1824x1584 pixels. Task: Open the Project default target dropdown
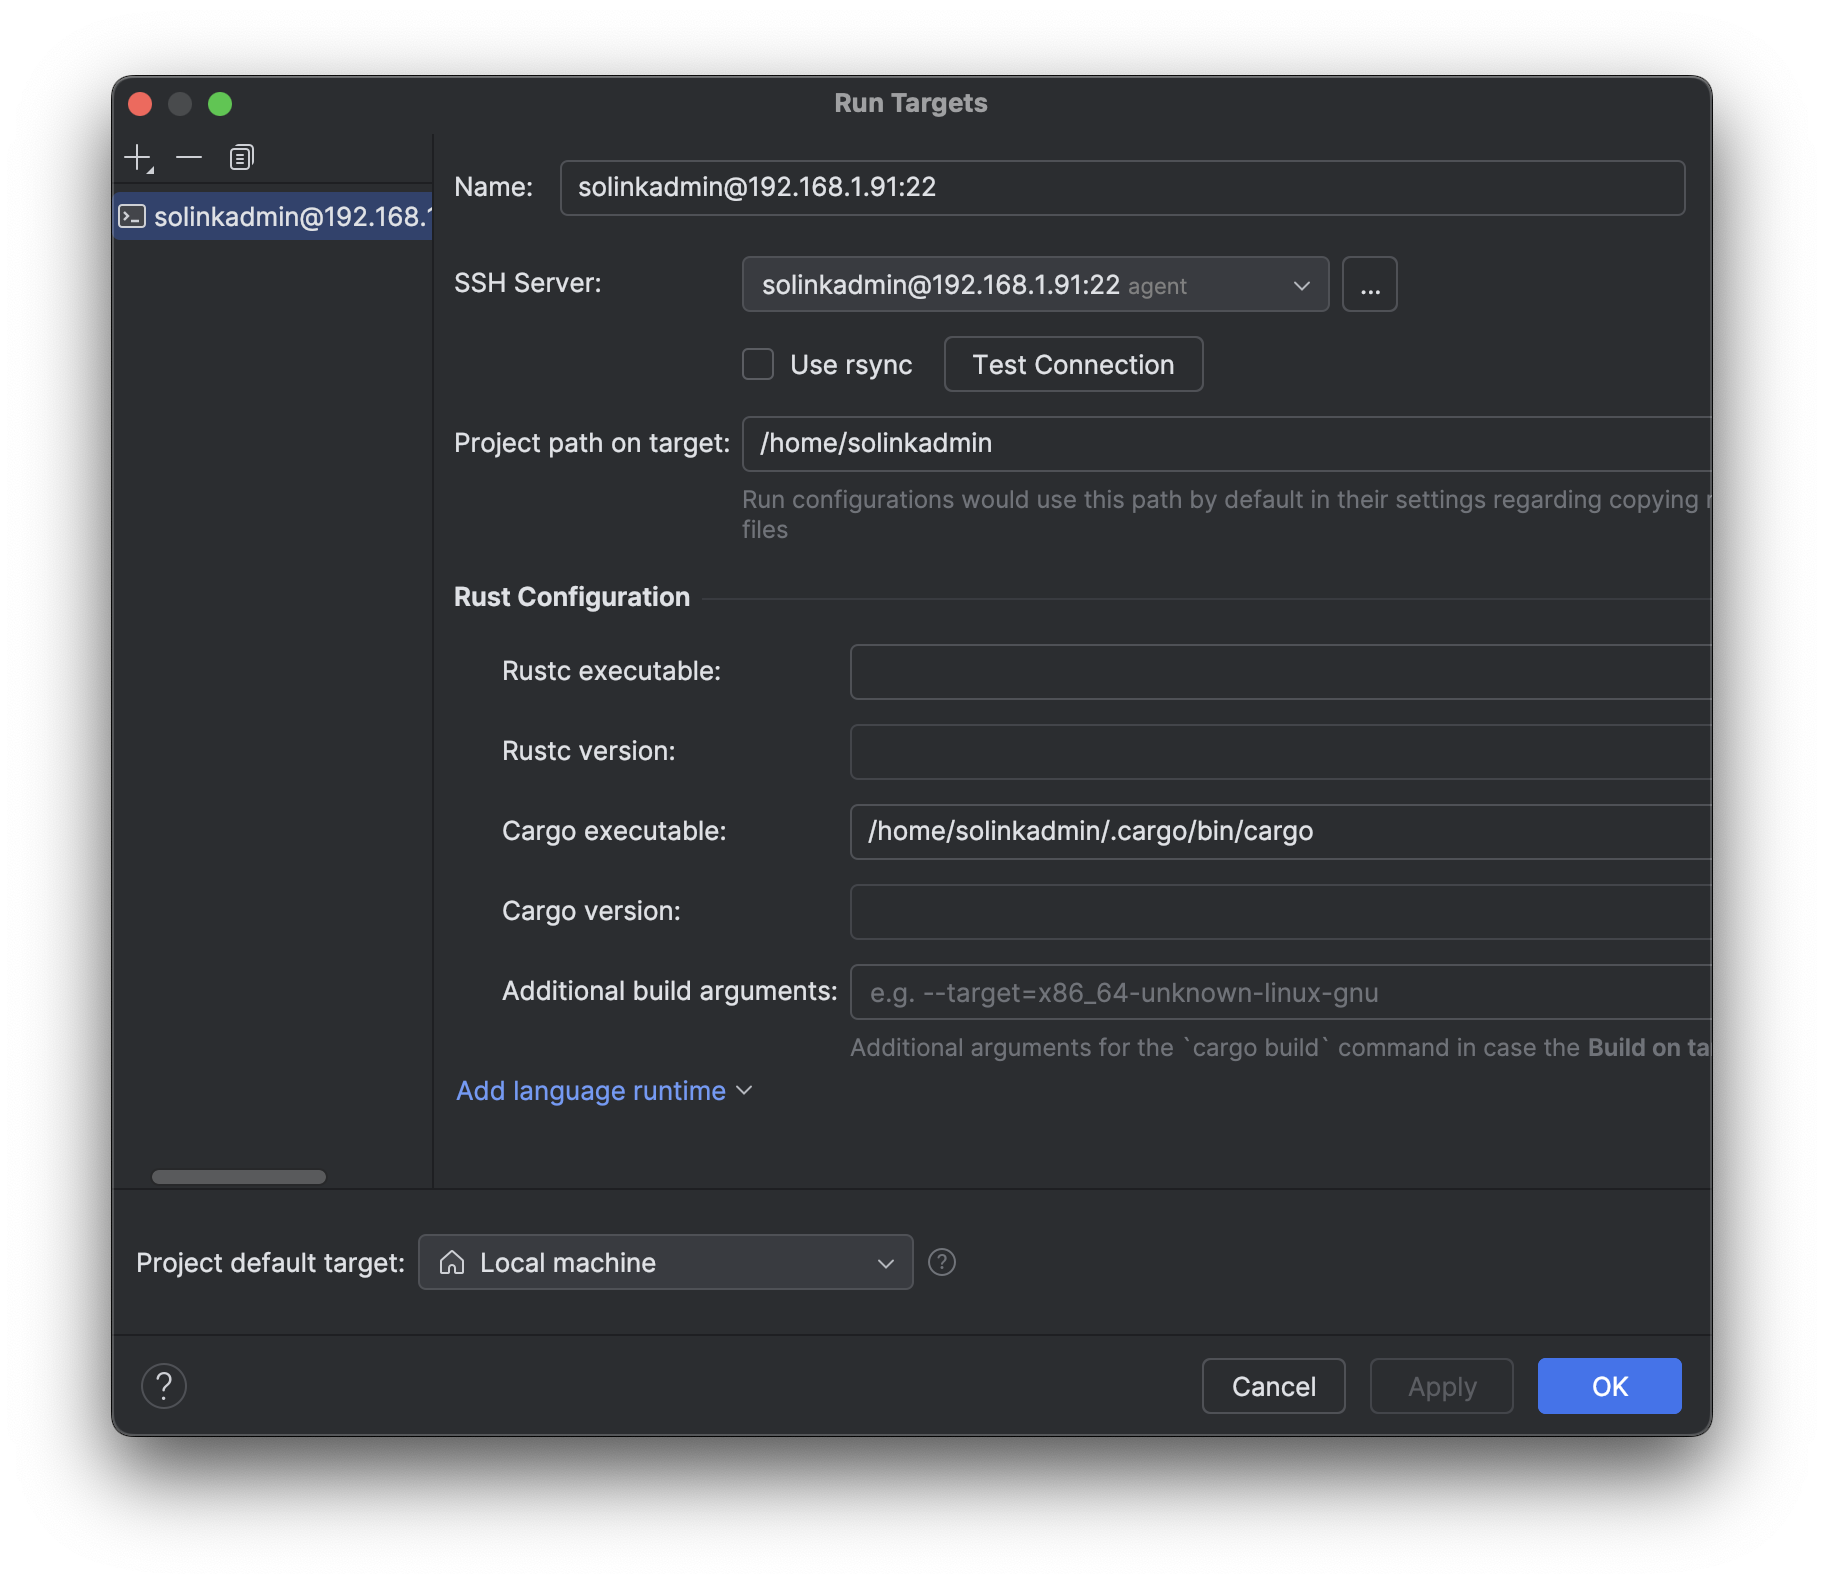(665, 1262)
